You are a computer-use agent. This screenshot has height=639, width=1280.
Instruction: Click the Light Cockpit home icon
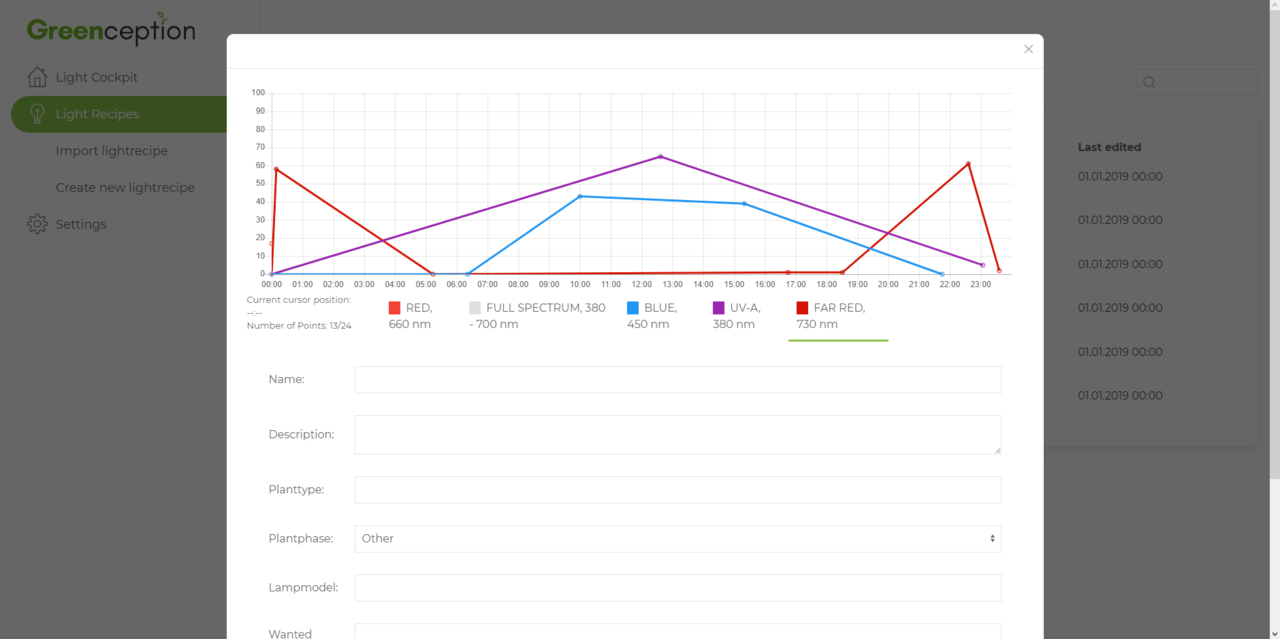coord(37,77)
